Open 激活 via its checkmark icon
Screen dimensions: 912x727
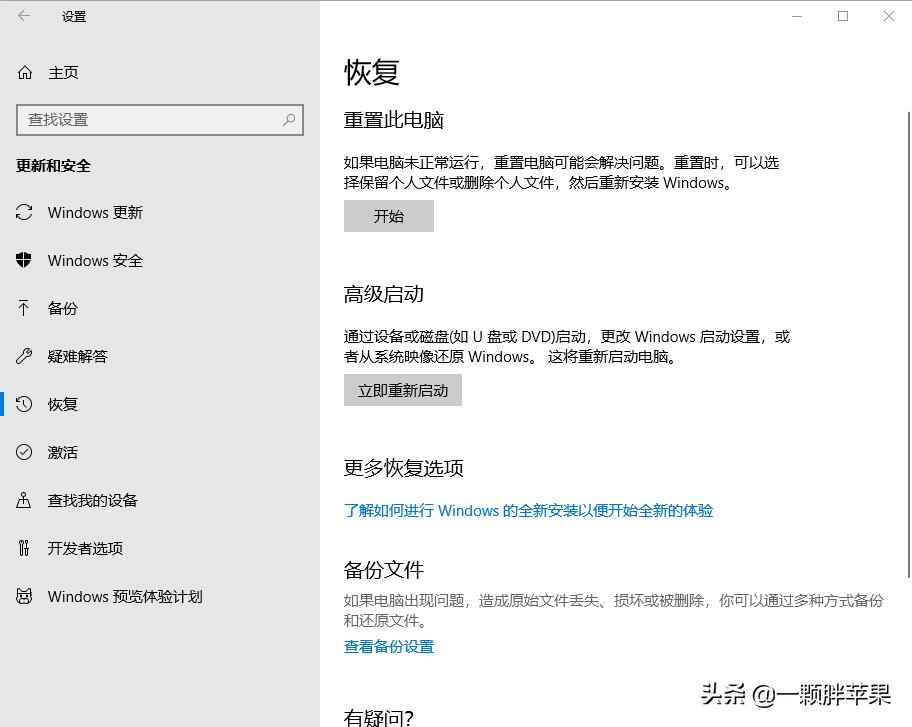click(25, 453)
